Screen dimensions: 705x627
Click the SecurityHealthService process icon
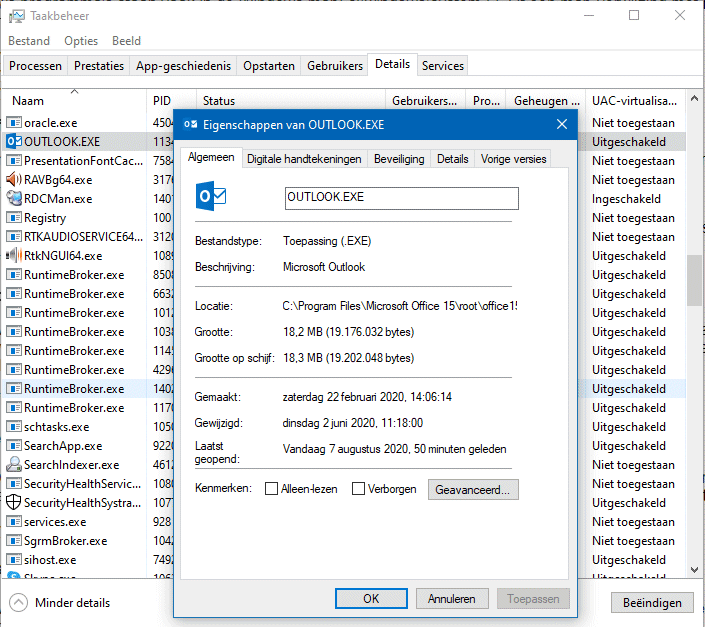click(14, 484)
